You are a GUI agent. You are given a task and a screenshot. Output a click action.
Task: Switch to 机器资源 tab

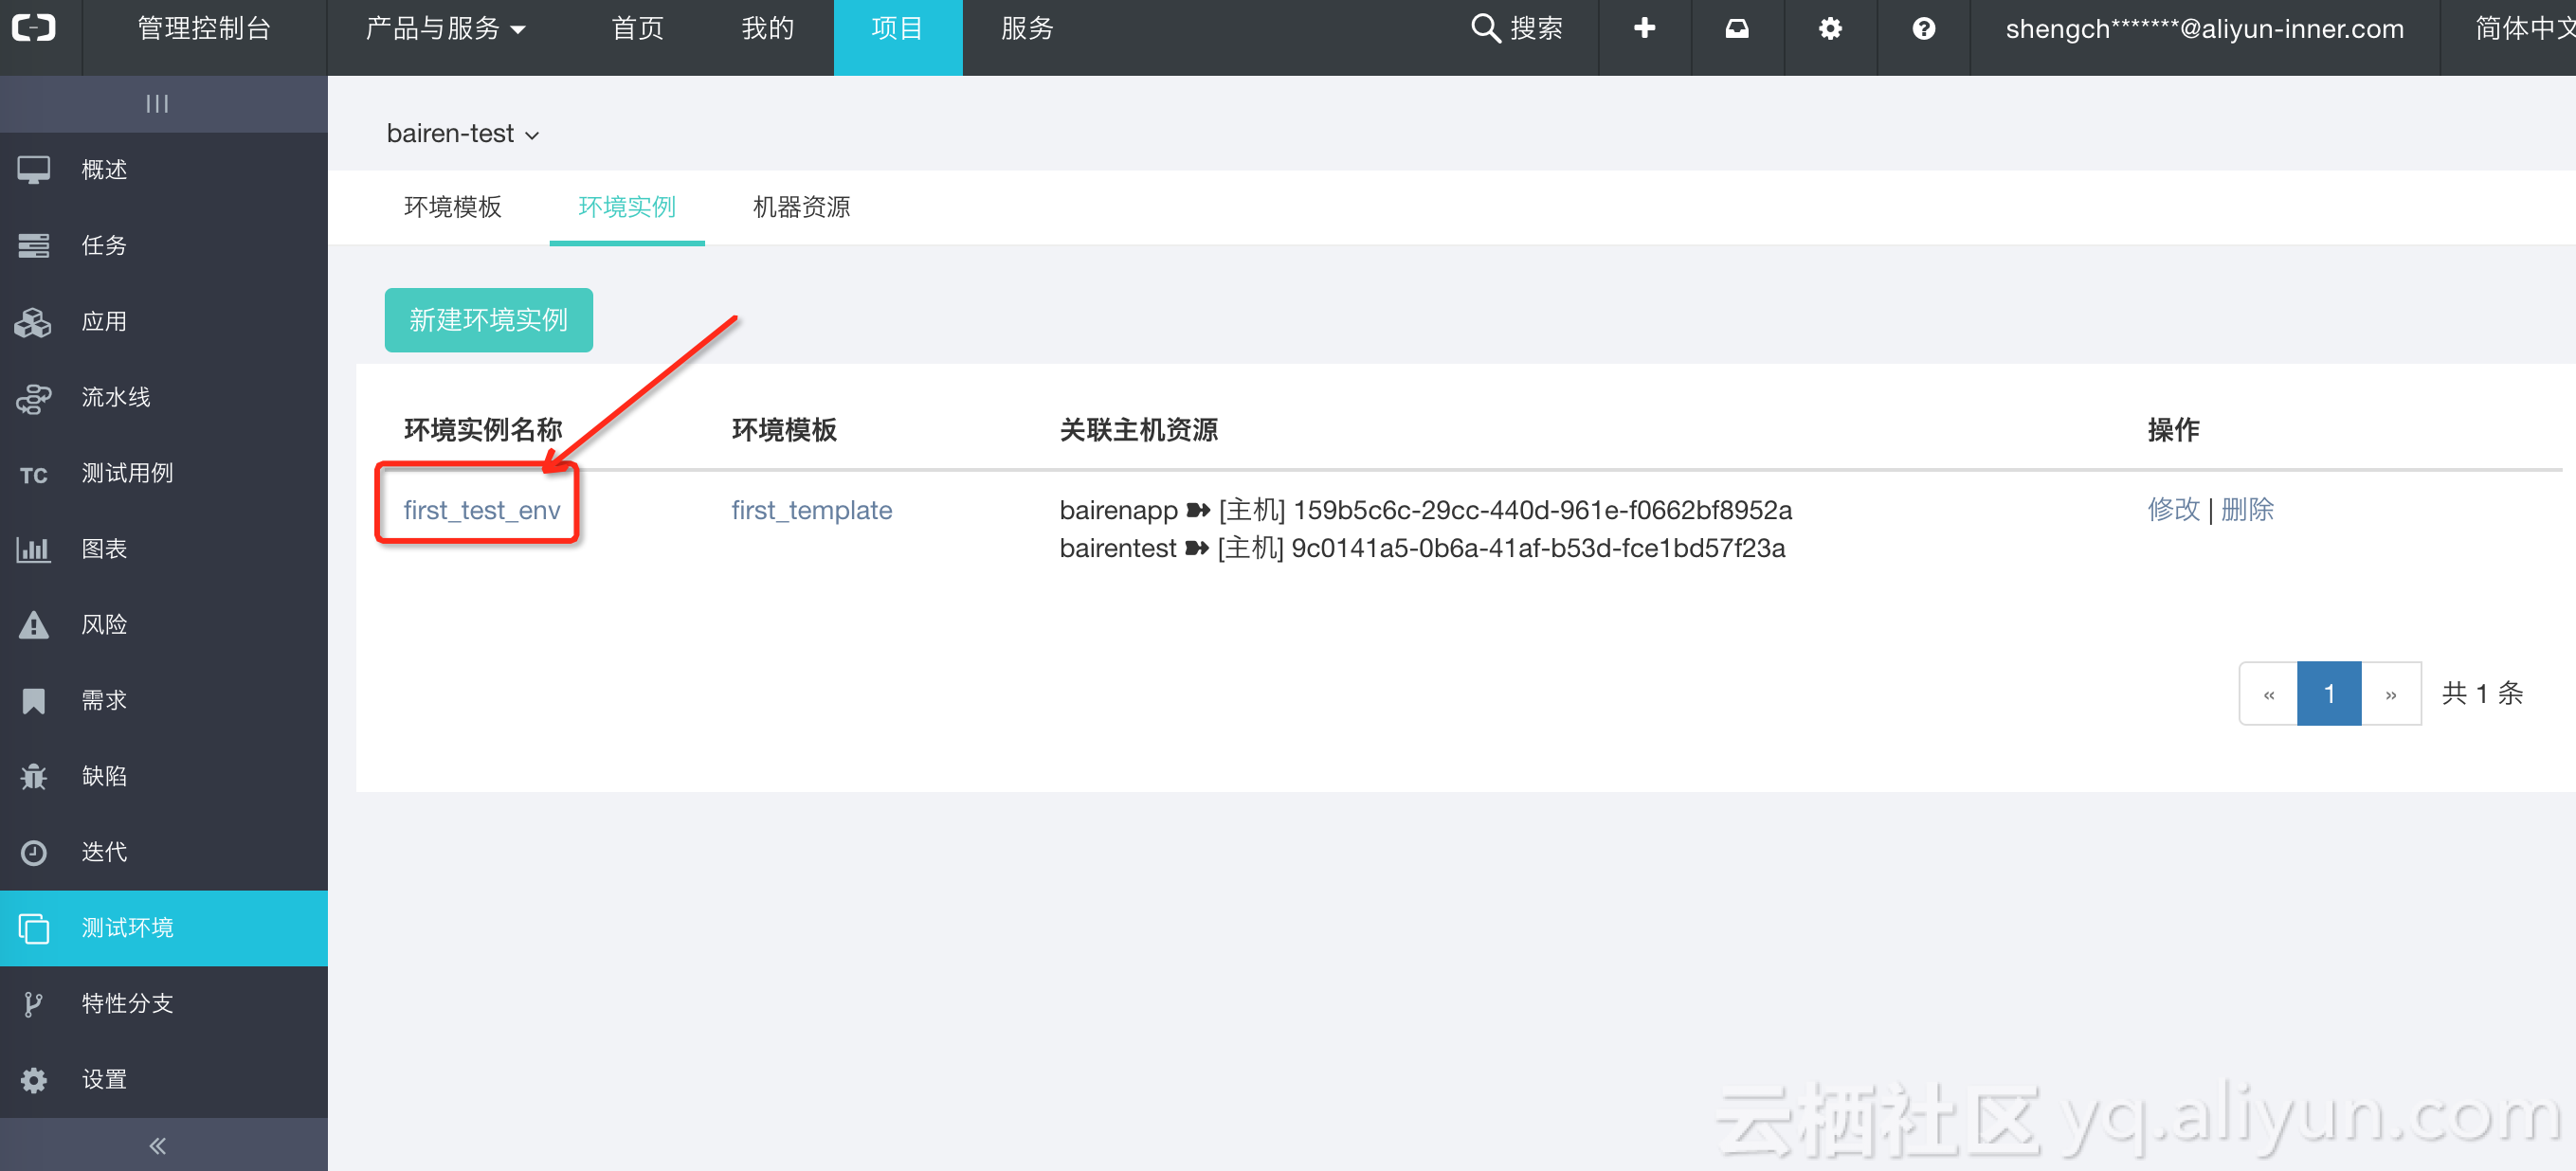[801, 207]
